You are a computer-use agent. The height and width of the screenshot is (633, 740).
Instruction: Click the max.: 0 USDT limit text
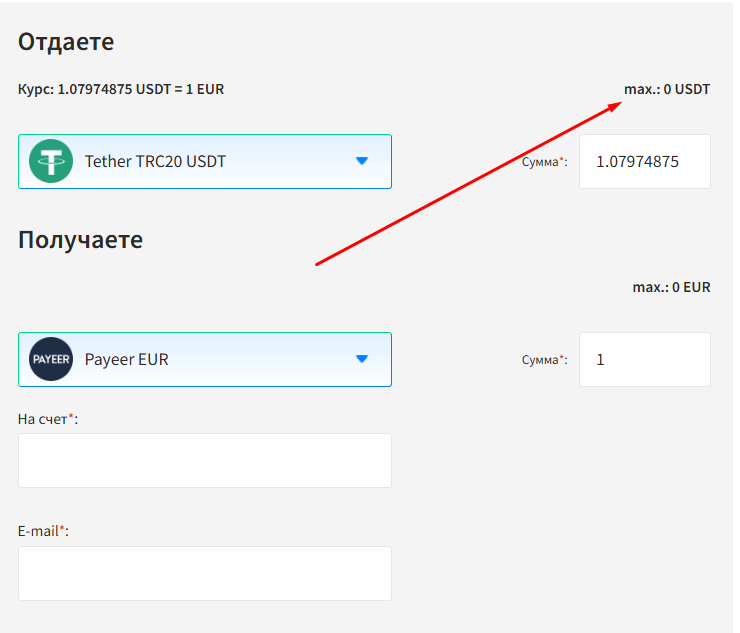pos(667,89)
